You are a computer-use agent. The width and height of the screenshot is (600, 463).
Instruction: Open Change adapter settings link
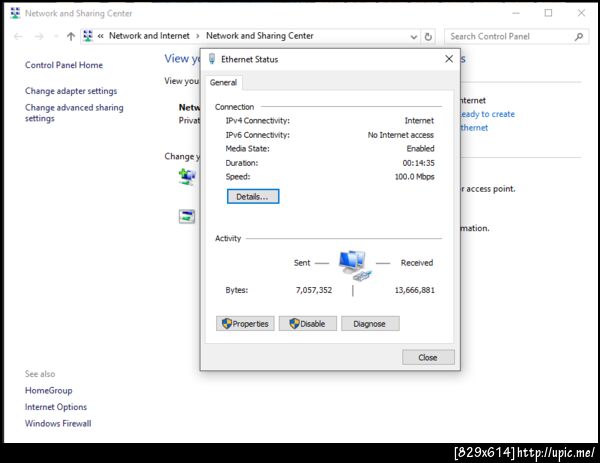[x=71, y=91]
